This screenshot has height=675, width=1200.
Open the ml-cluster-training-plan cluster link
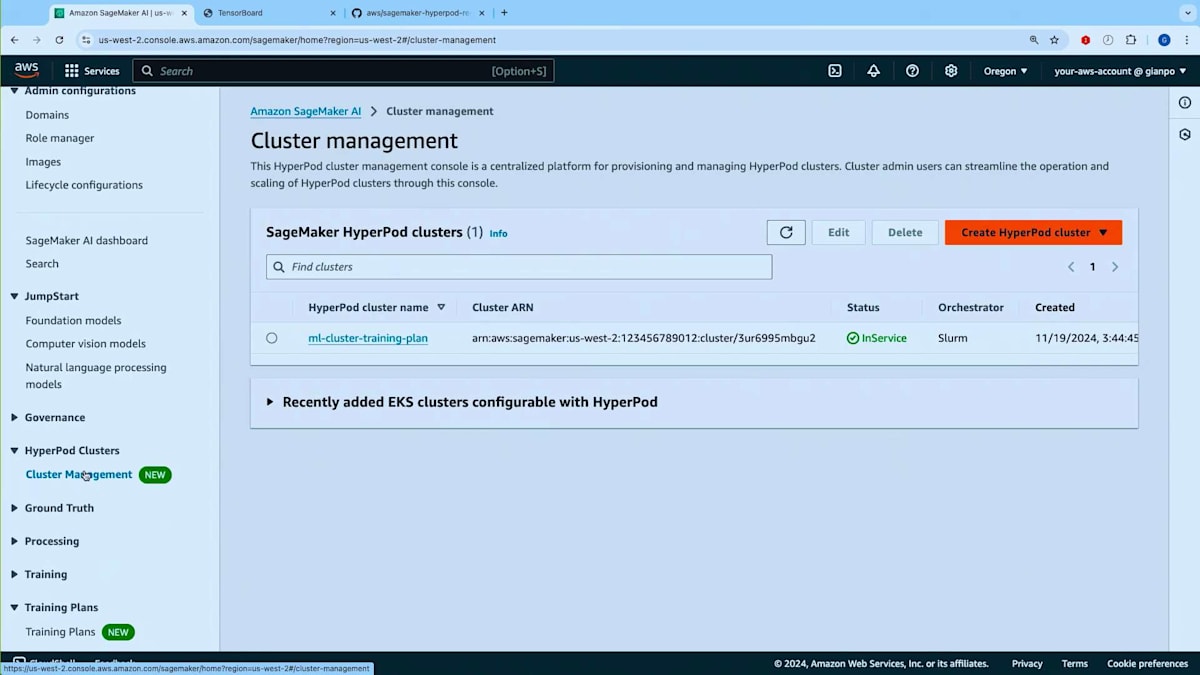point(368,338)
